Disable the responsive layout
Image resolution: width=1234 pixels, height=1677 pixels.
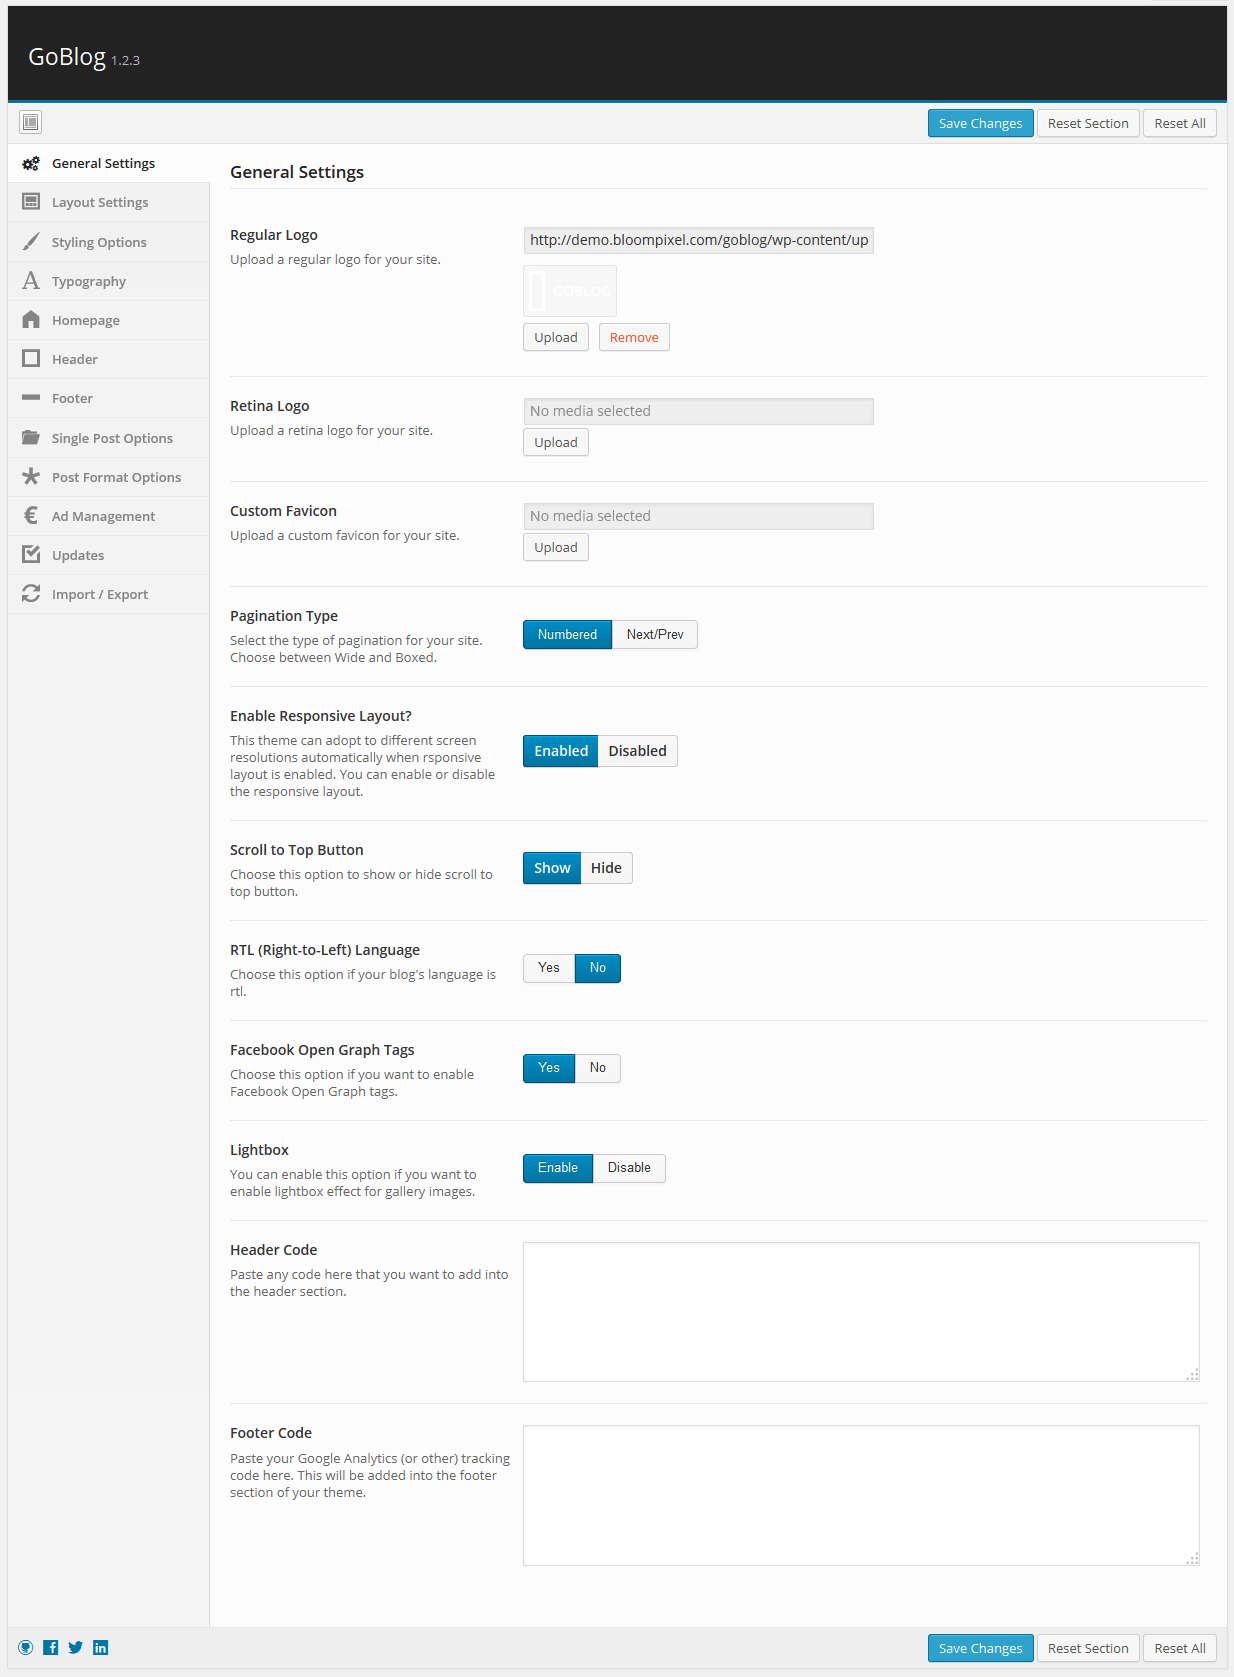(638, 751)
